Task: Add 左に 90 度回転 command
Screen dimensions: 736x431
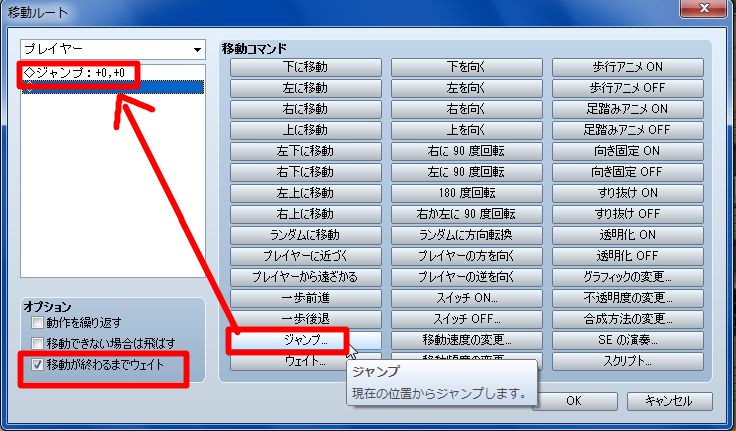Action: [467, 172]
